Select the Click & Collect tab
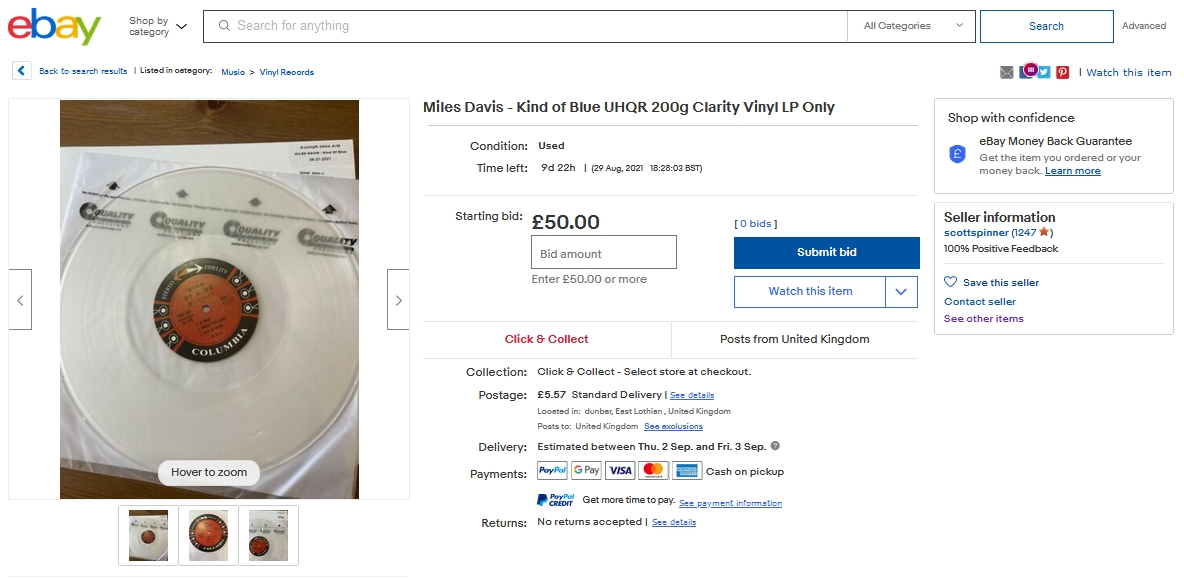 [x=547, y=339]
